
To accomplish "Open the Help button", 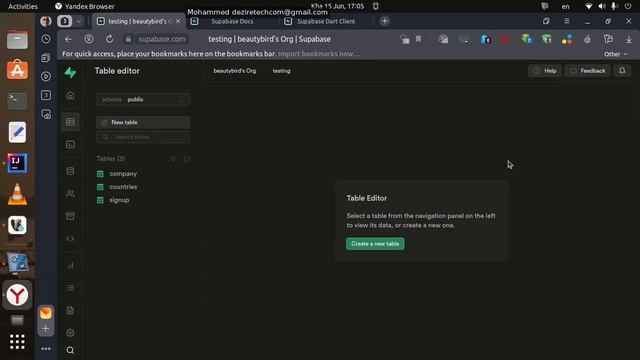I will 545,71.
